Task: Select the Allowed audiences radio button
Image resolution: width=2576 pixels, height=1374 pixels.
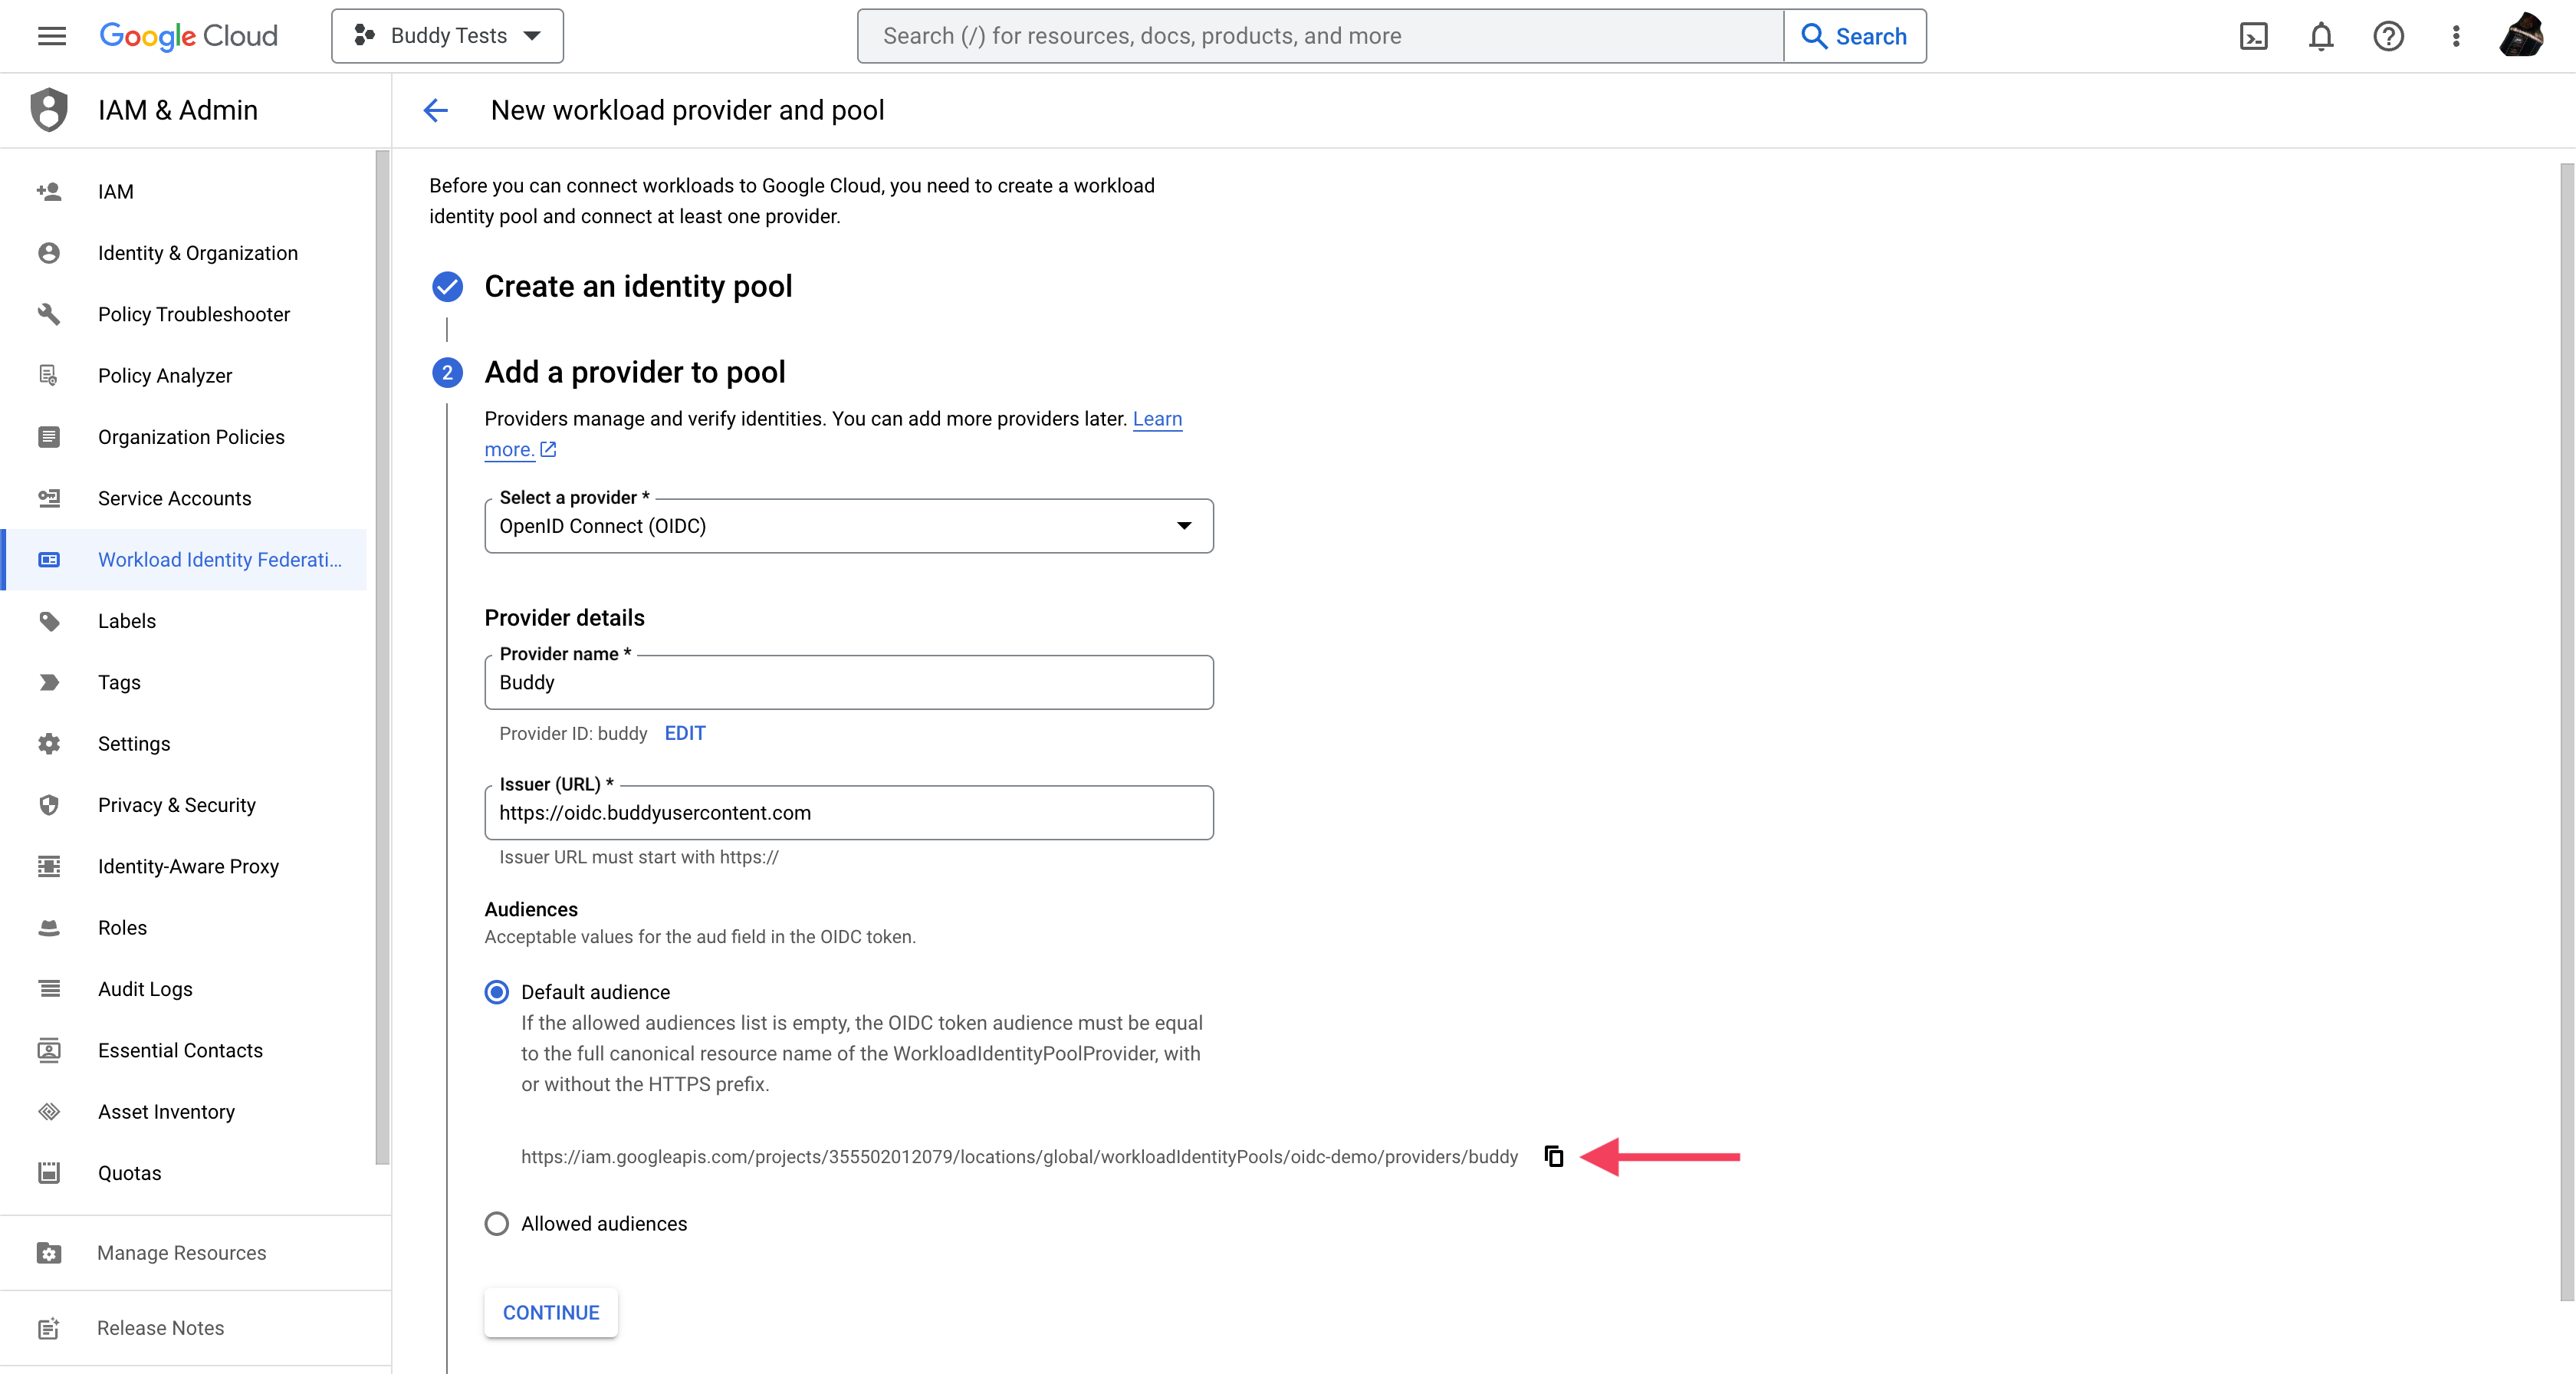Action: [497, 1224]
